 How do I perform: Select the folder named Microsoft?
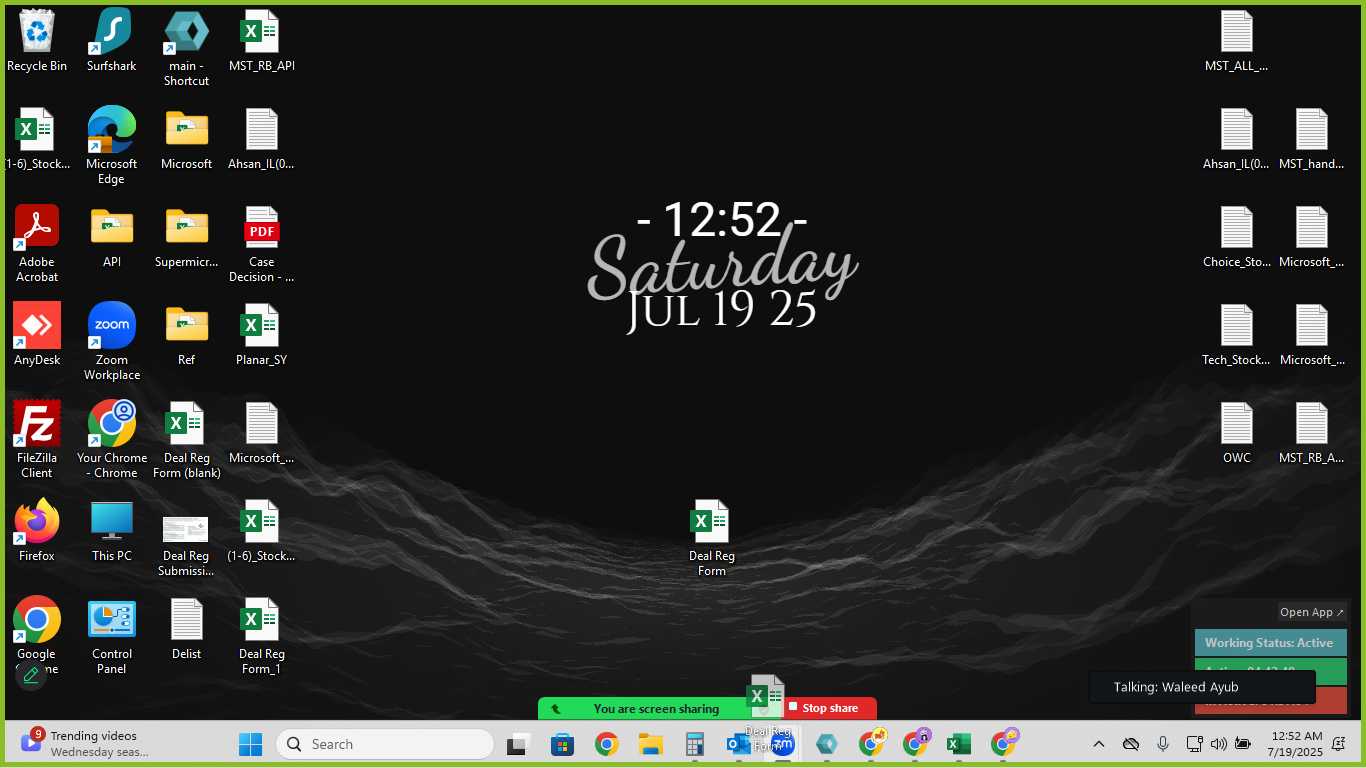coord(186,139)
